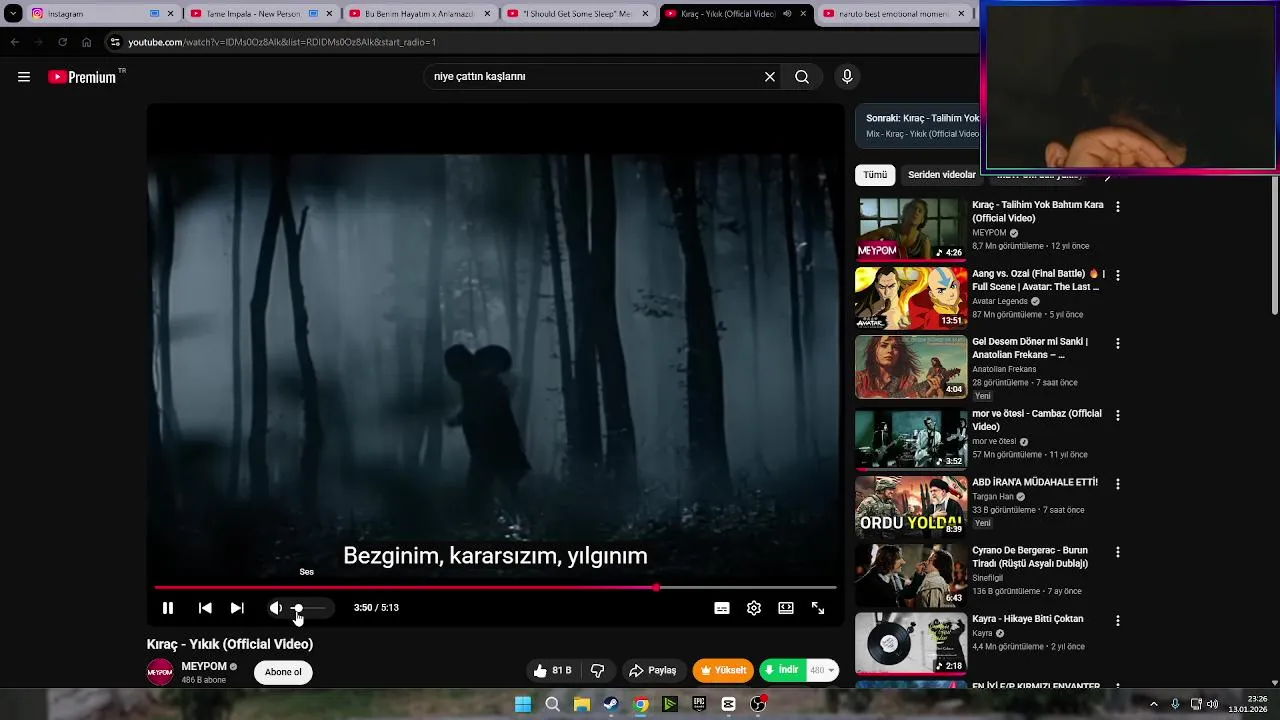Launch Steam from the taskbar
The height and width of the screenshot is (720, 1280).
[x=610, y=704]
